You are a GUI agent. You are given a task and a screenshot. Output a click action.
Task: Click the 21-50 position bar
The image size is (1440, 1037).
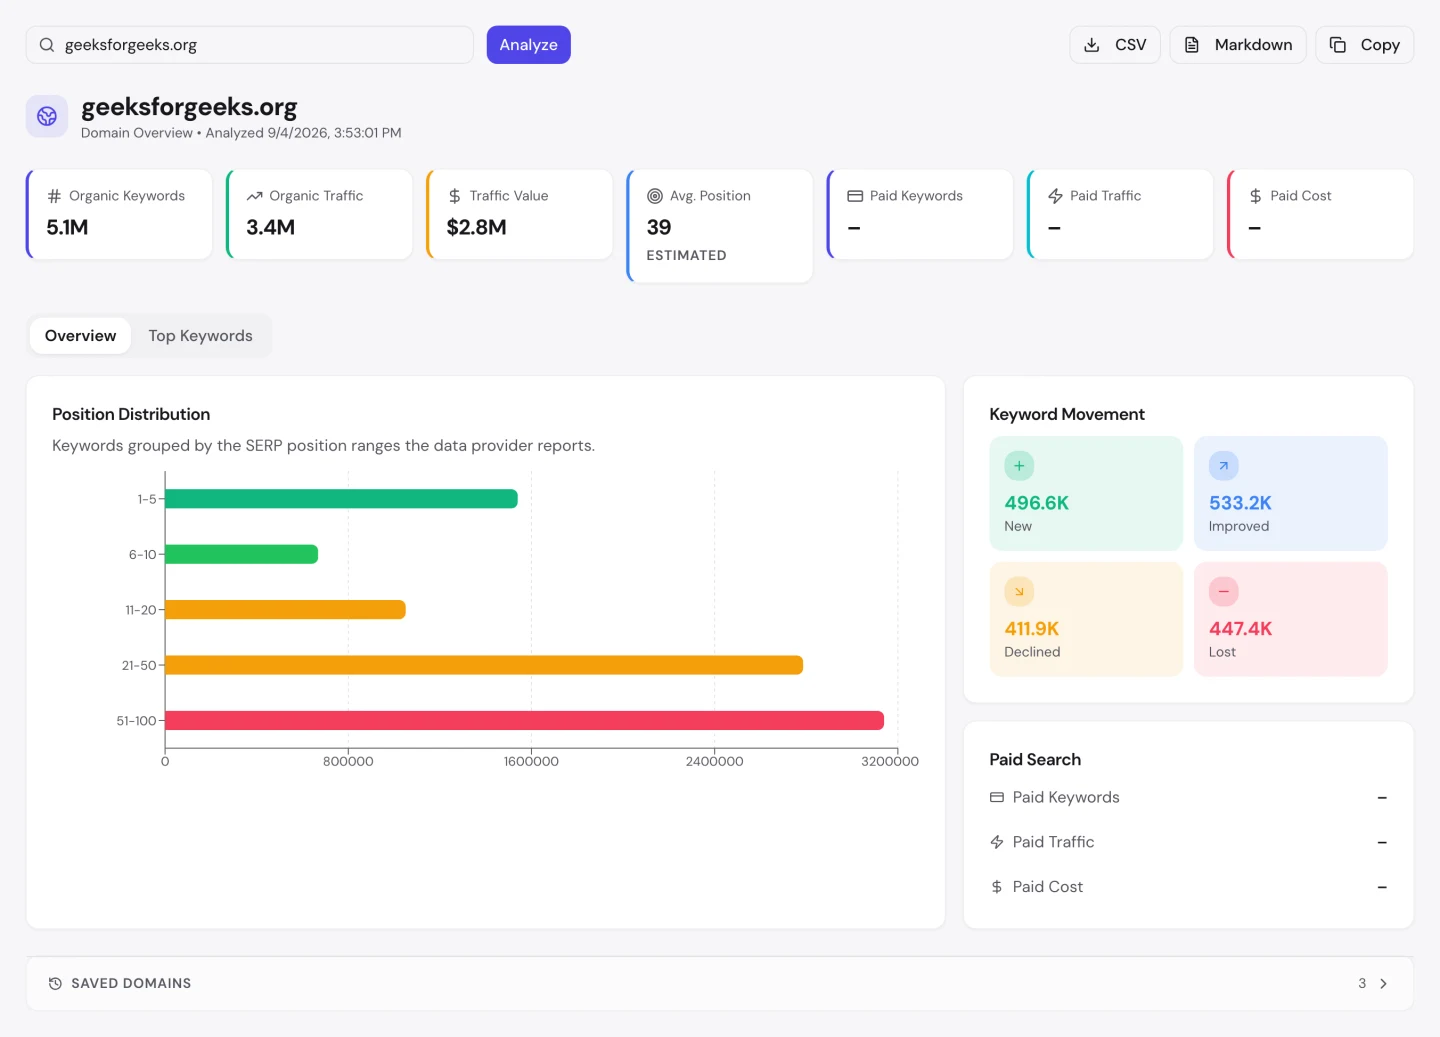[x=484, y=665]
